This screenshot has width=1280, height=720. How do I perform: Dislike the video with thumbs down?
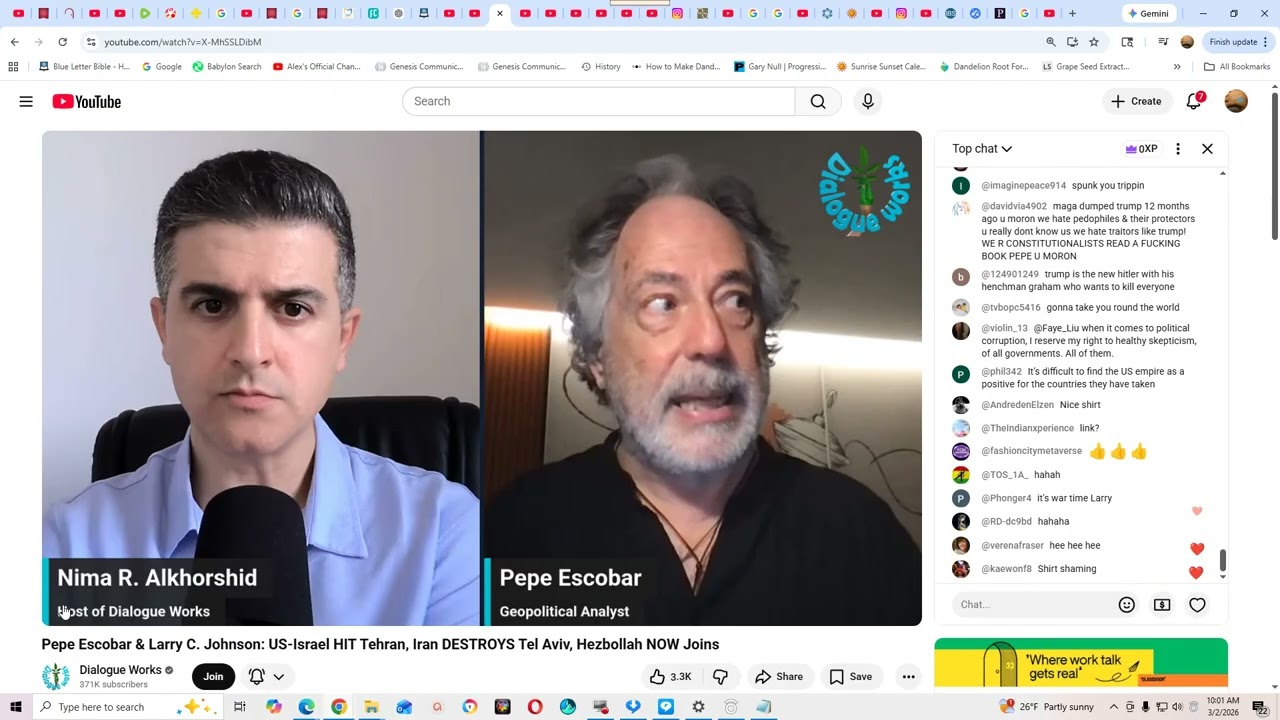pos(720,677)
